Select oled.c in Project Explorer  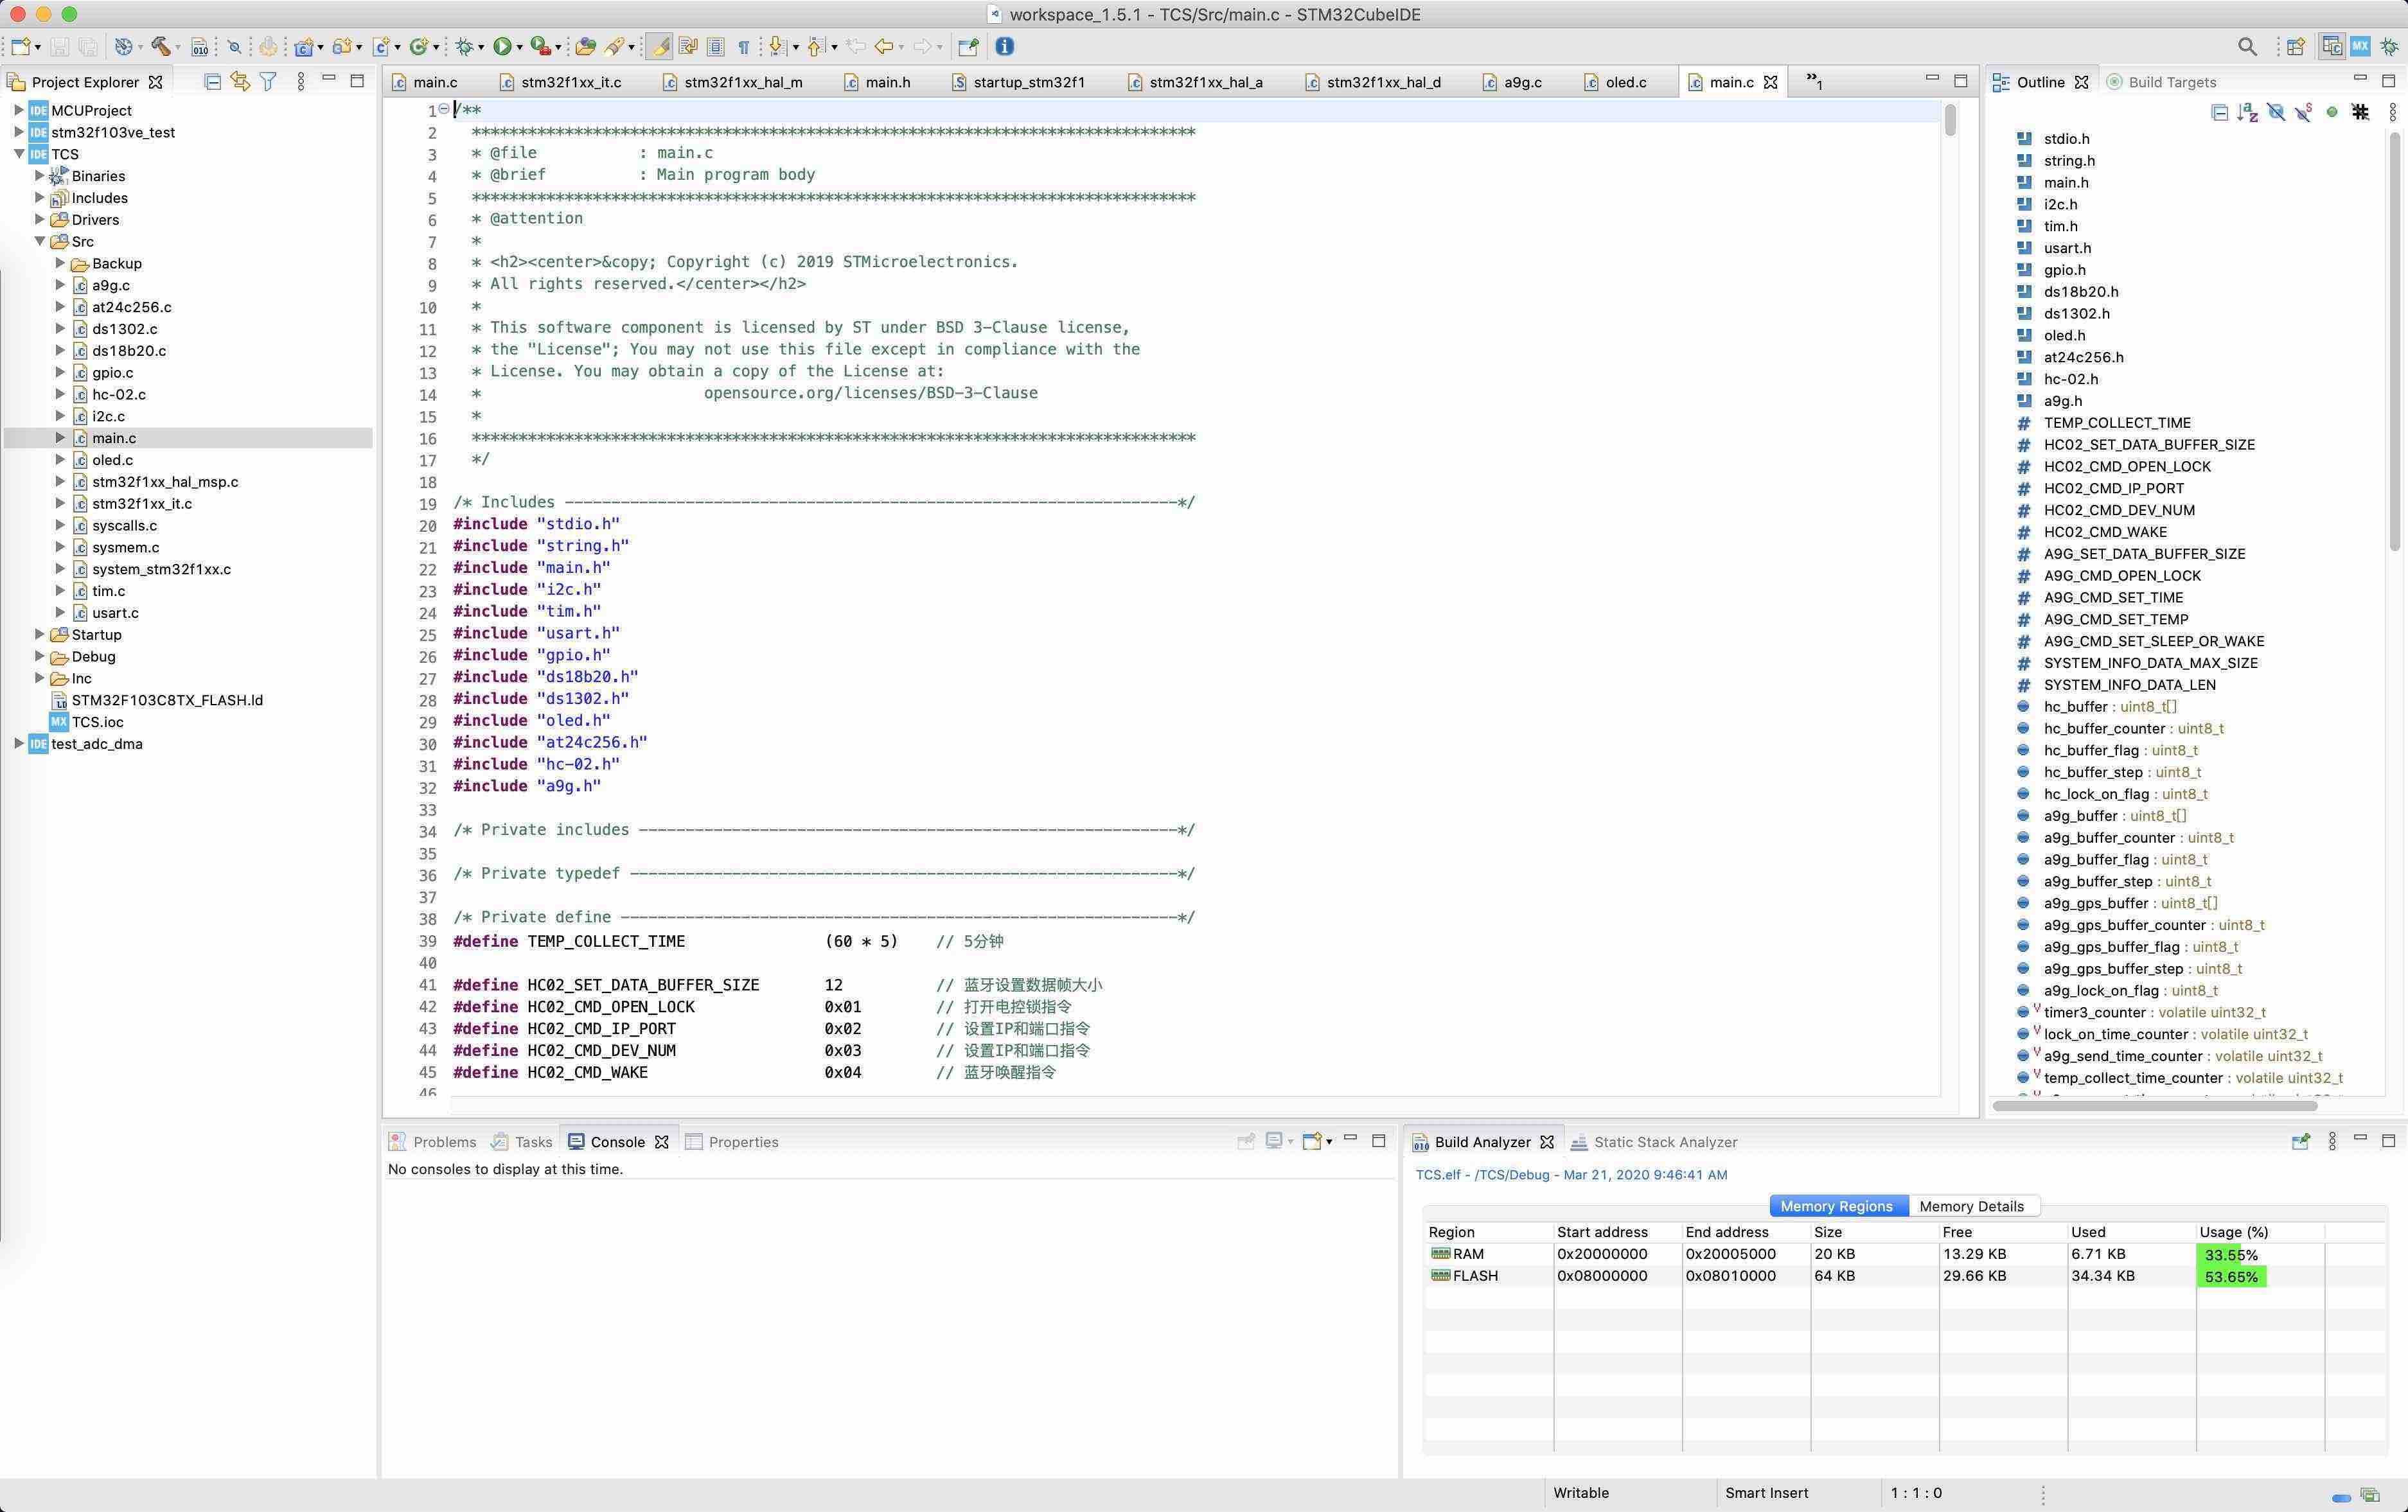point(112,460)
